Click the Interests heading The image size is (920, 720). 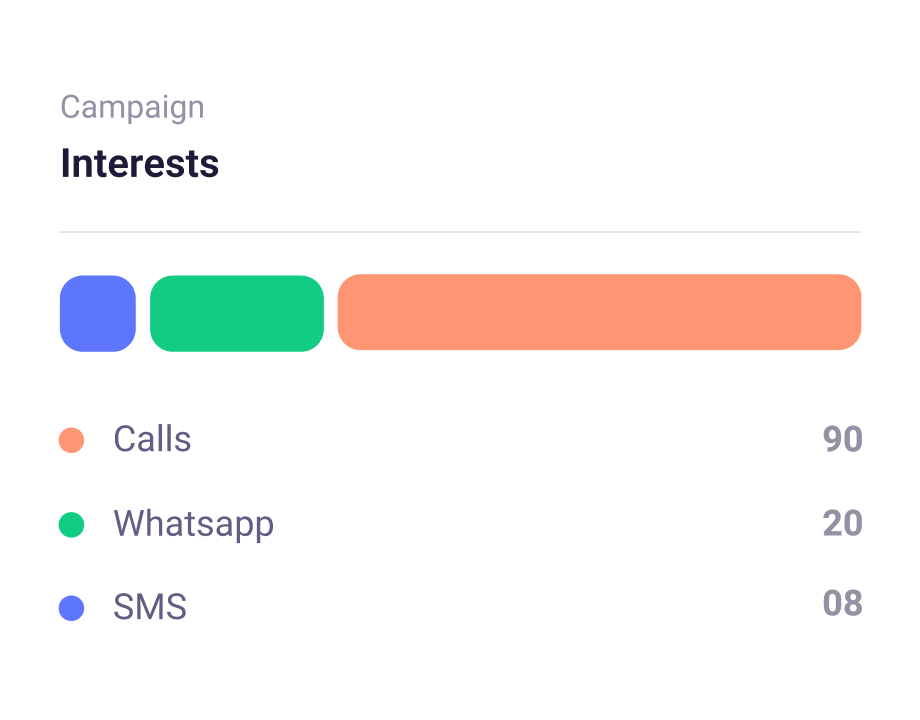140,163
